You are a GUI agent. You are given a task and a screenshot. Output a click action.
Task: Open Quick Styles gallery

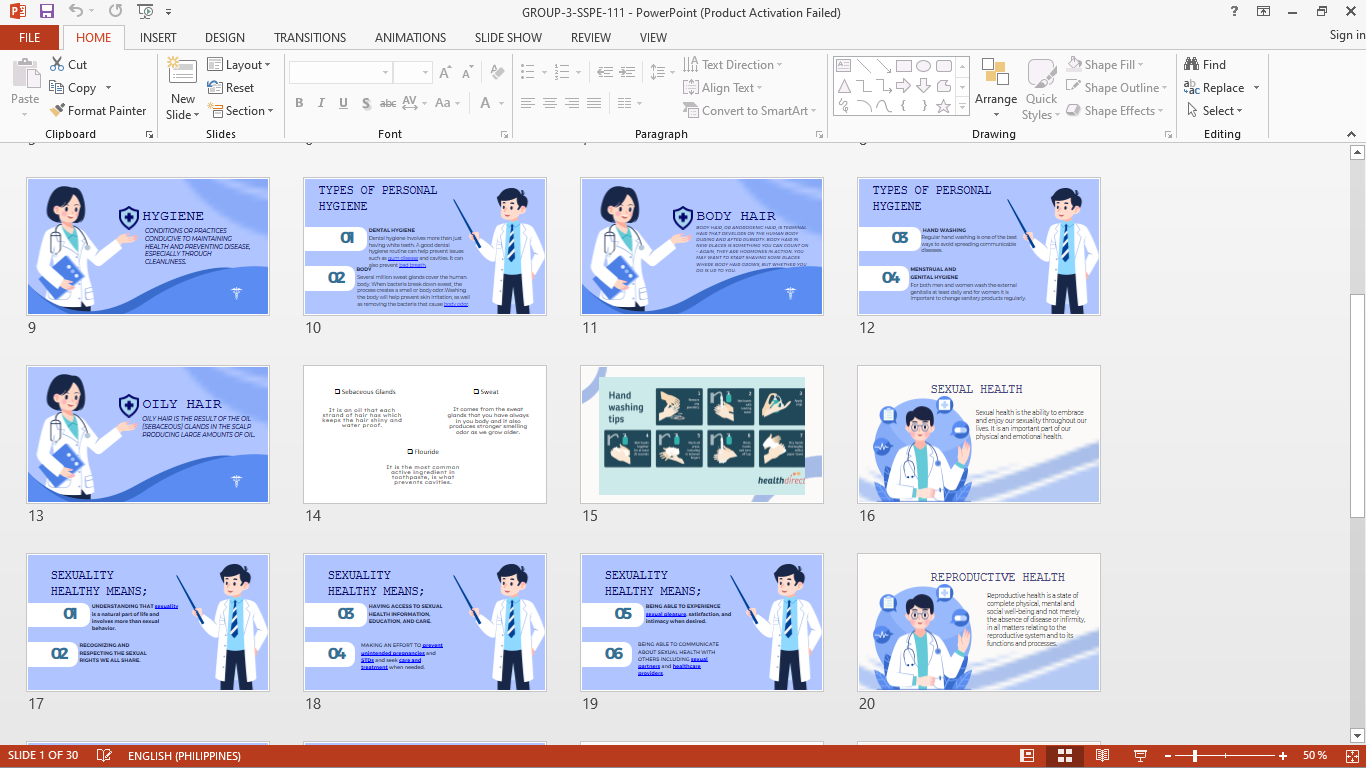pos(1041,88)
